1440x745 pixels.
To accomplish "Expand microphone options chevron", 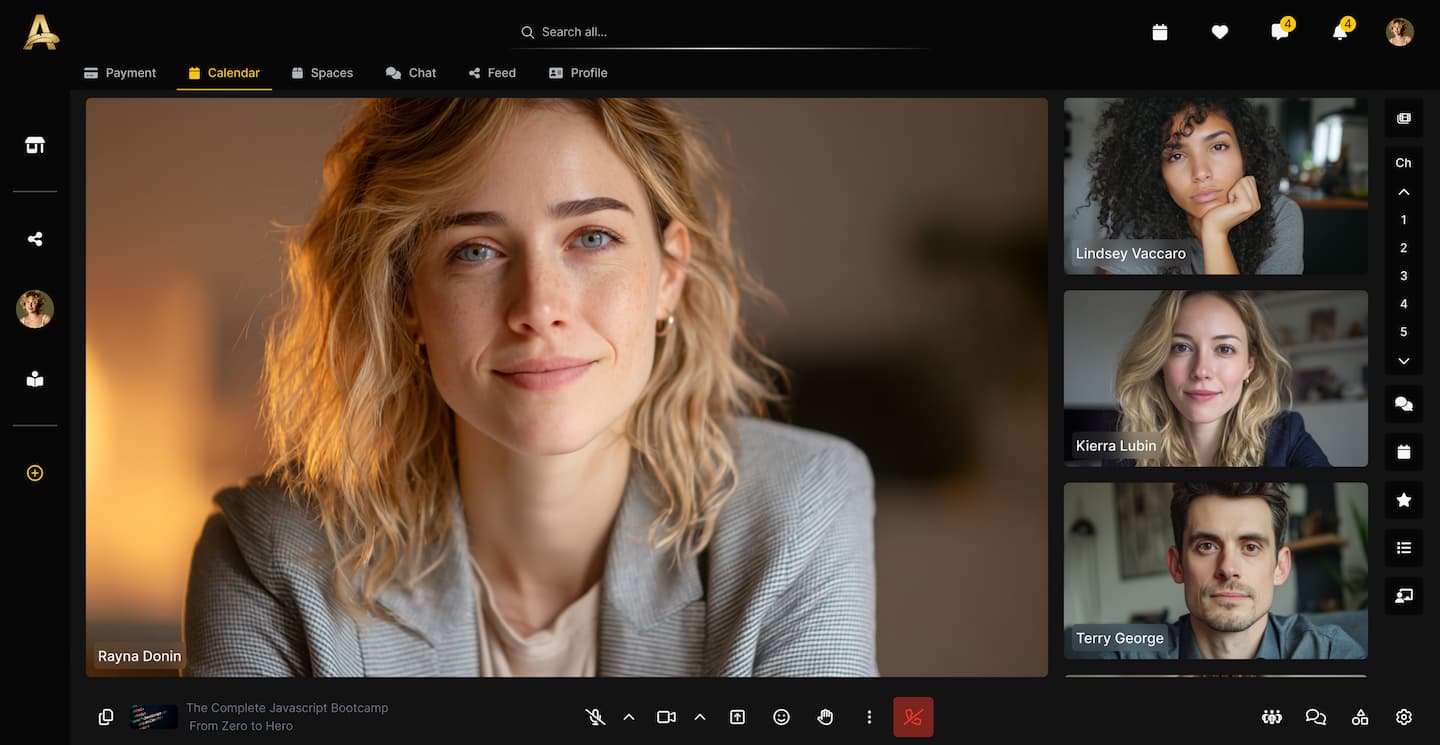I will coord(629,717).
